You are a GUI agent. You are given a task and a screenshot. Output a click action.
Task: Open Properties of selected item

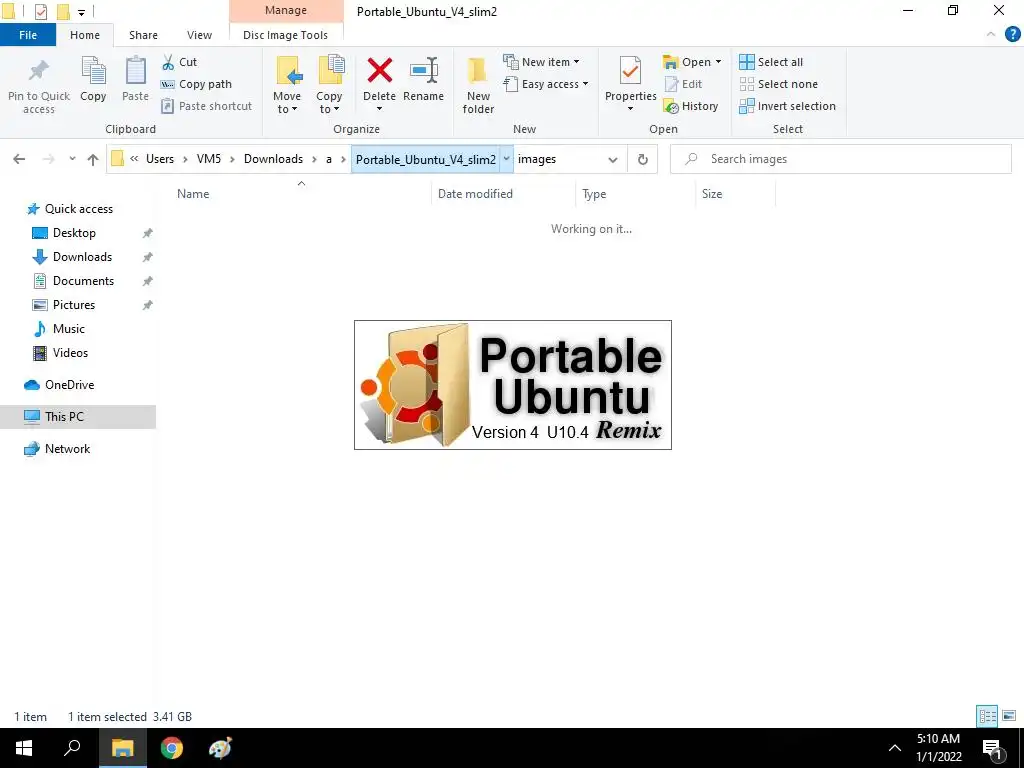(630, 84)
